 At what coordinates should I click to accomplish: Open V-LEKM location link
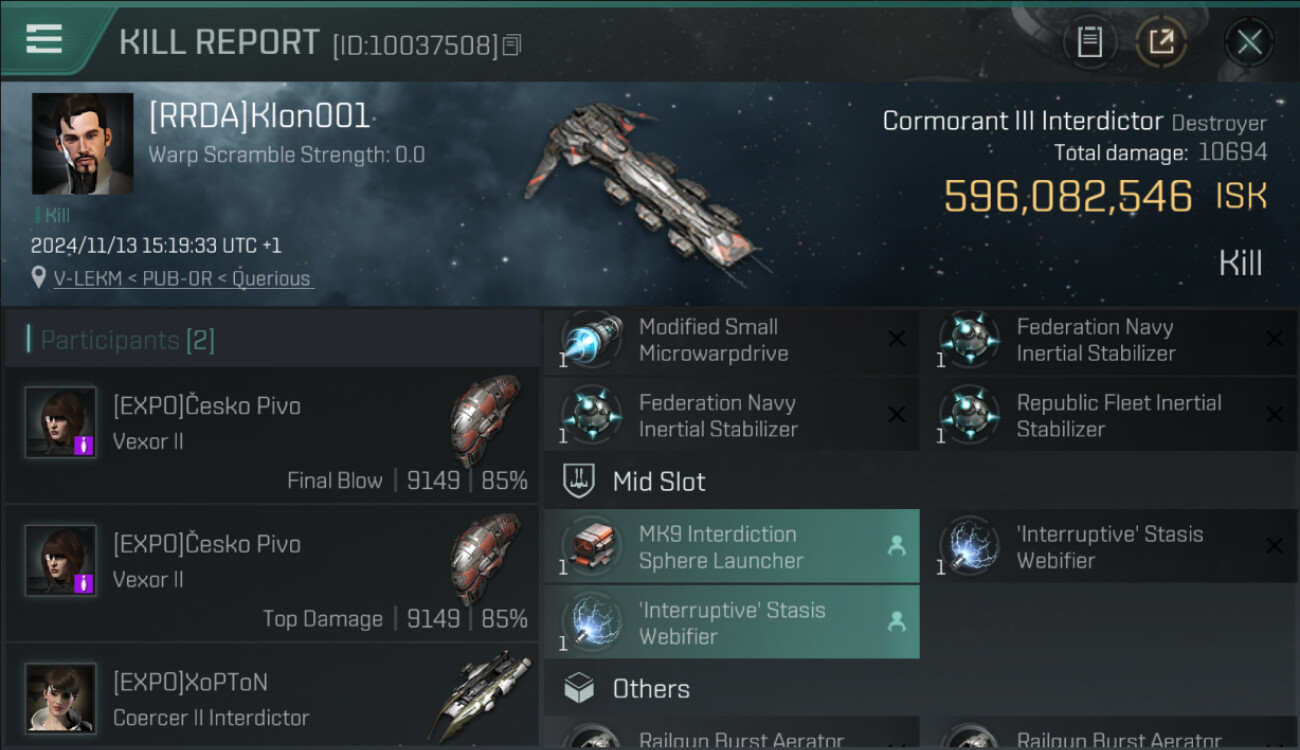(x=182, y=279)
